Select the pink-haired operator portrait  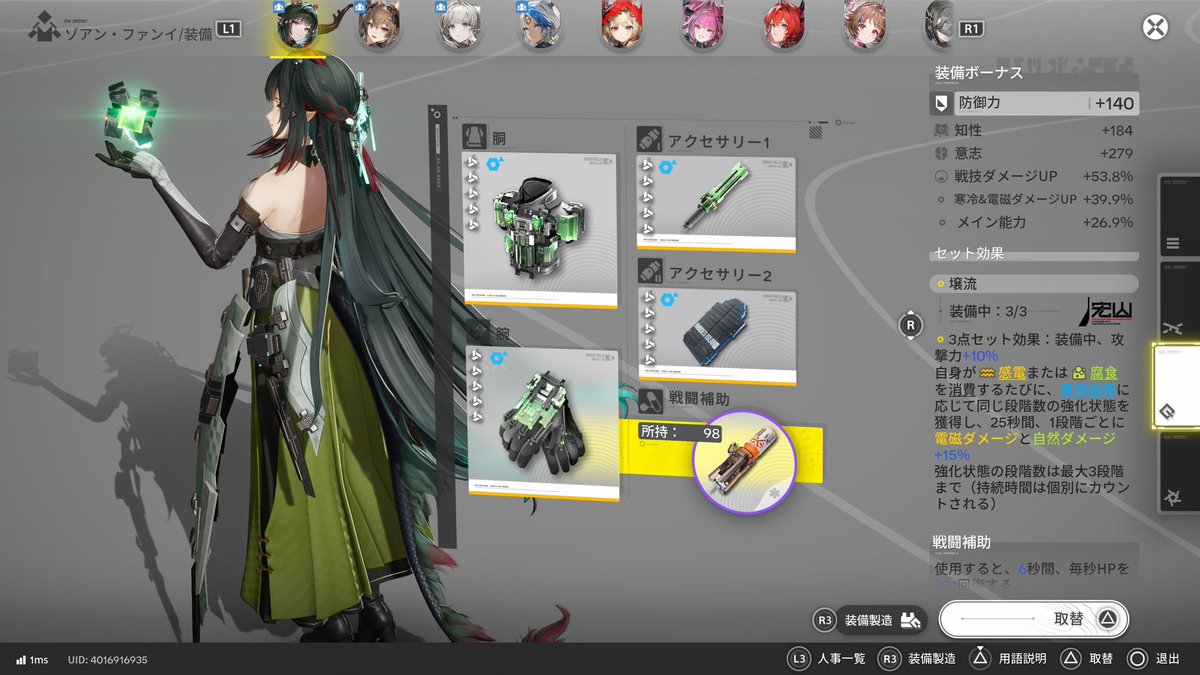[702, 27]
